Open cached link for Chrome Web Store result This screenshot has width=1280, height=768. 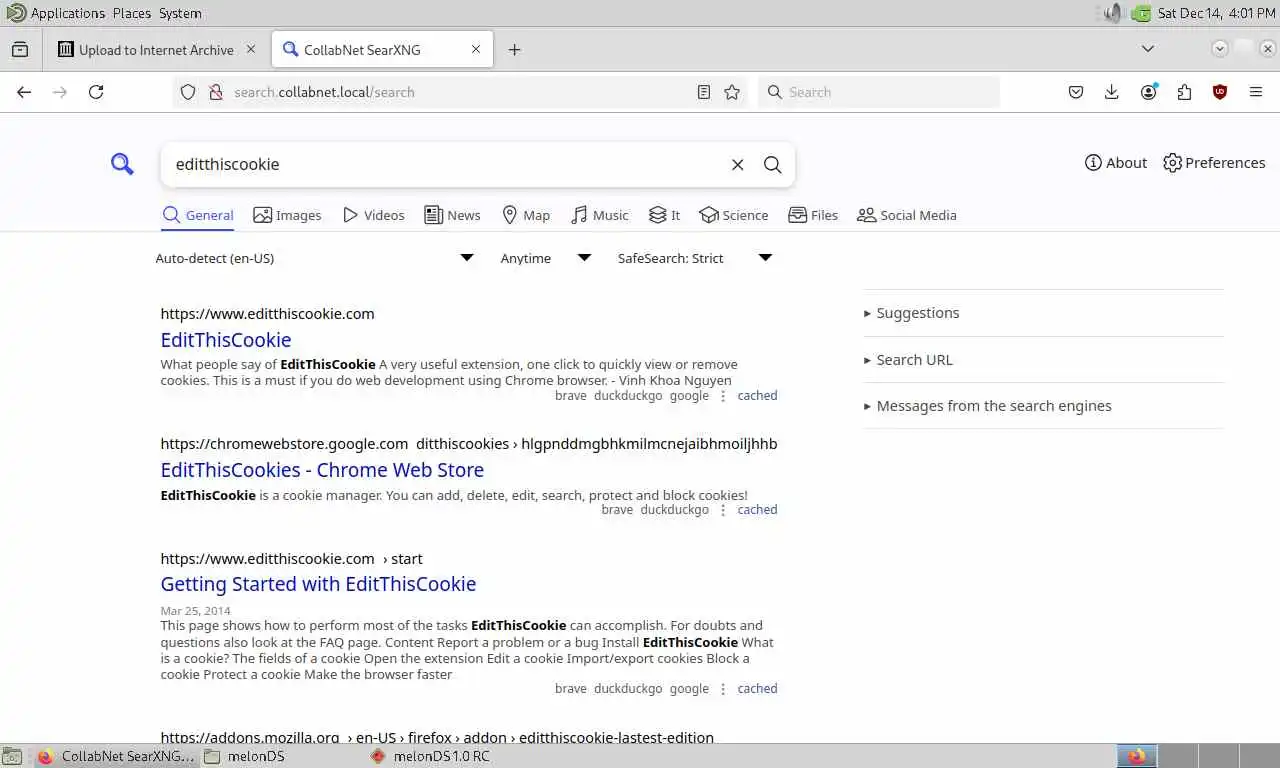(x=757, y=510)
